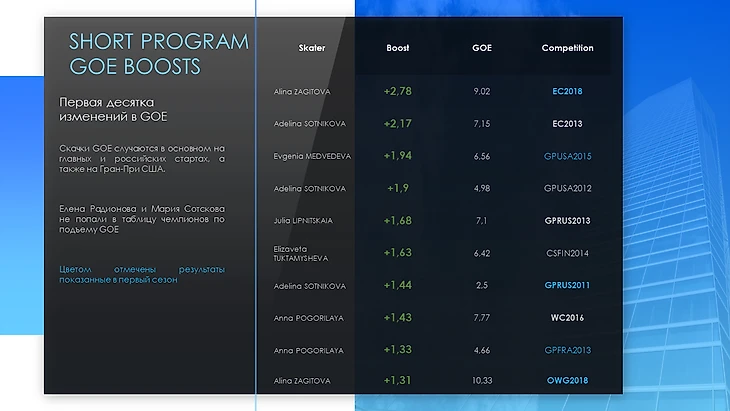Click the Short Program GOE Boosts title
Image resolution: width=730 pixels, height=411 pixels.
(x=158, y=54)
